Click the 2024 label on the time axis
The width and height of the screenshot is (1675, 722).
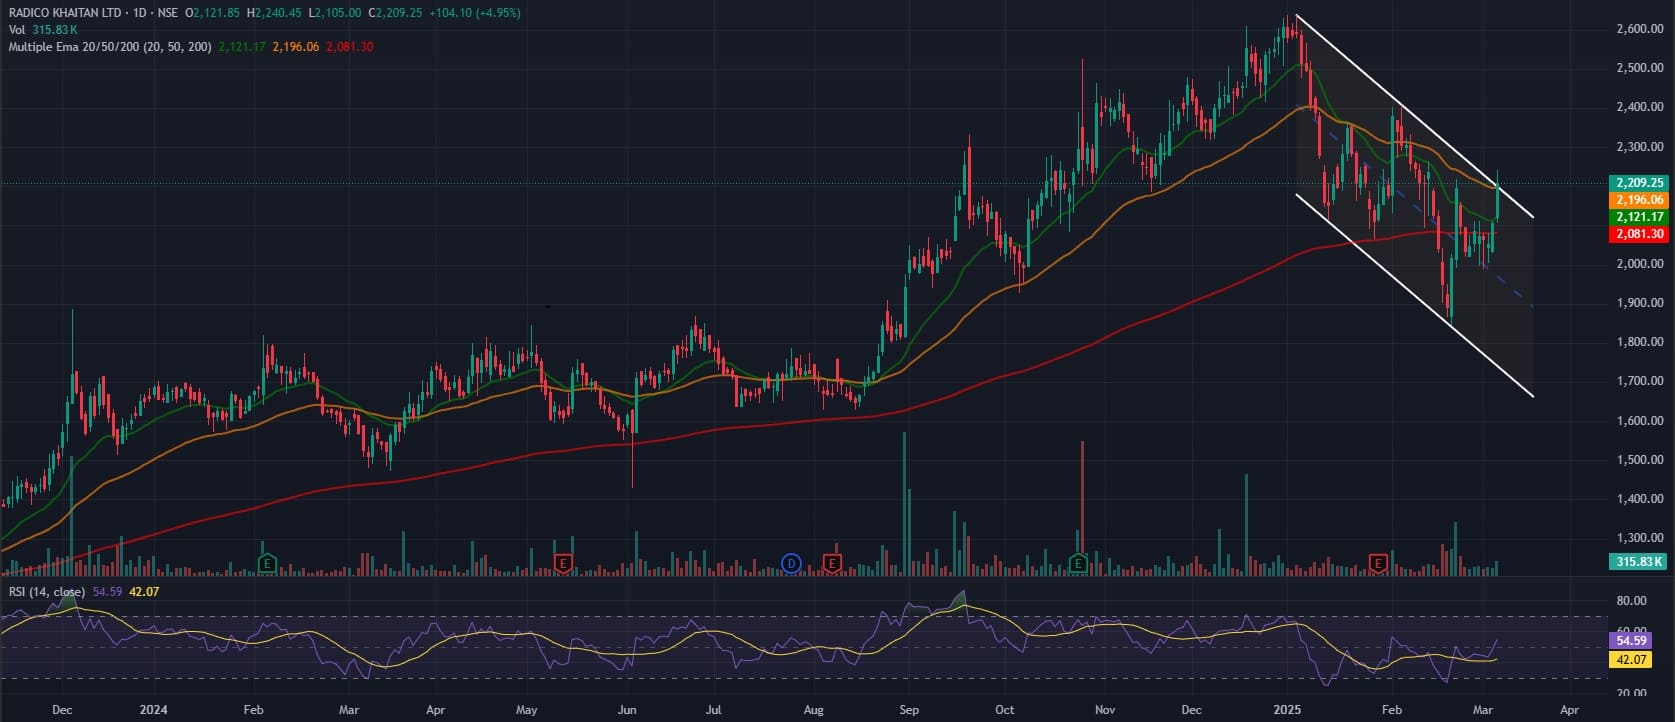[x=153, y=710]
